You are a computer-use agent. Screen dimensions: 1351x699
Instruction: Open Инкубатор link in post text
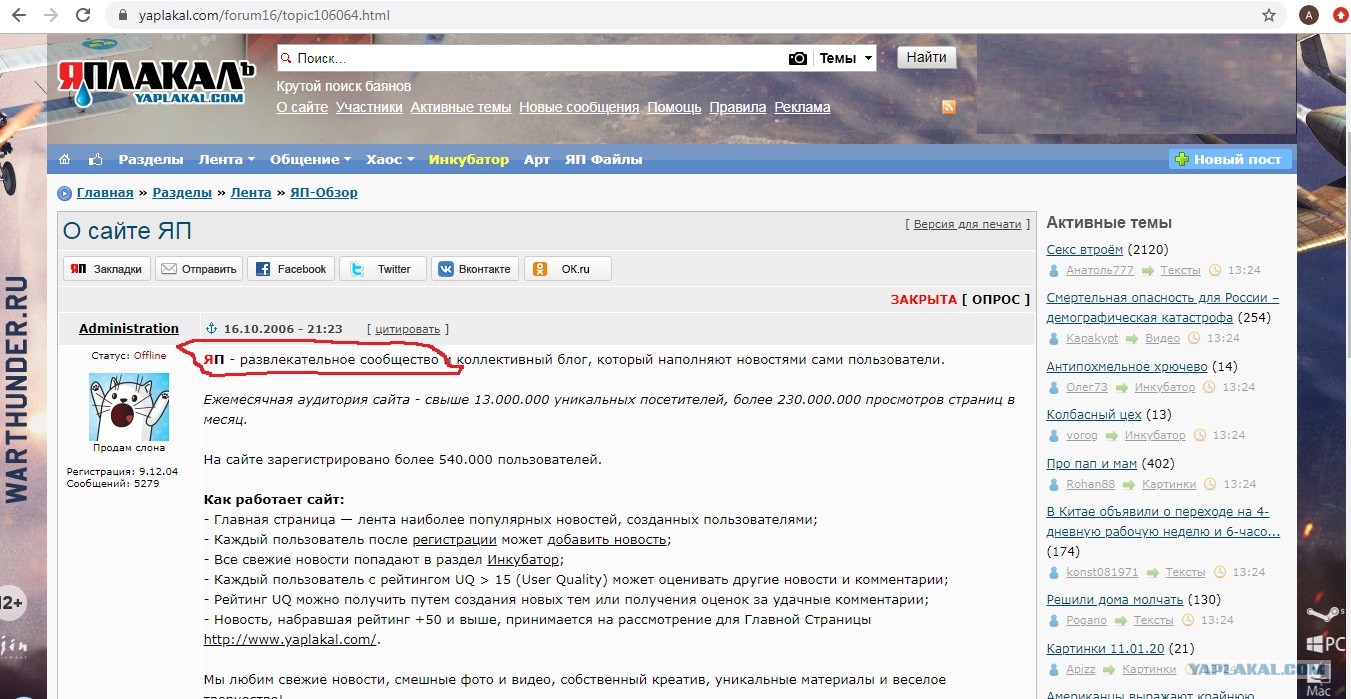(x=523, y=559)
